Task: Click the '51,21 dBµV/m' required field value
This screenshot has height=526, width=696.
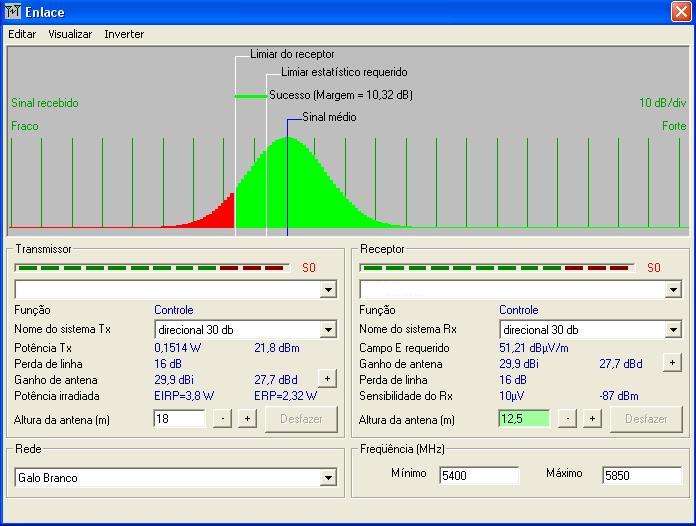Action: [534, 348]
